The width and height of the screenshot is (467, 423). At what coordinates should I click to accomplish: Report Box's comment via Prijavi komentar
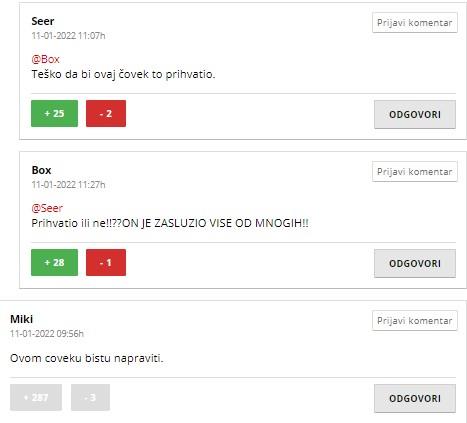point(415,172)
